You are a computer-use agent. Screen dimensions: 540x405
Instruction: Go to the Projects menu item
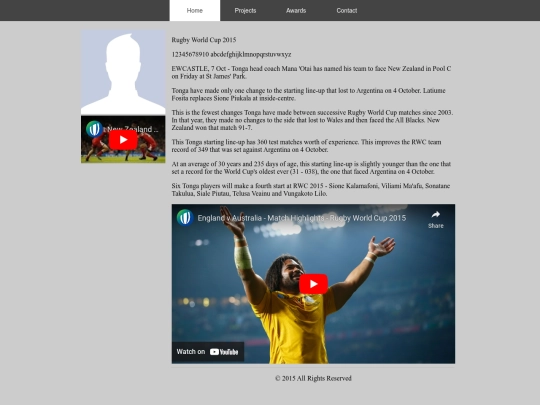(245, 10)
